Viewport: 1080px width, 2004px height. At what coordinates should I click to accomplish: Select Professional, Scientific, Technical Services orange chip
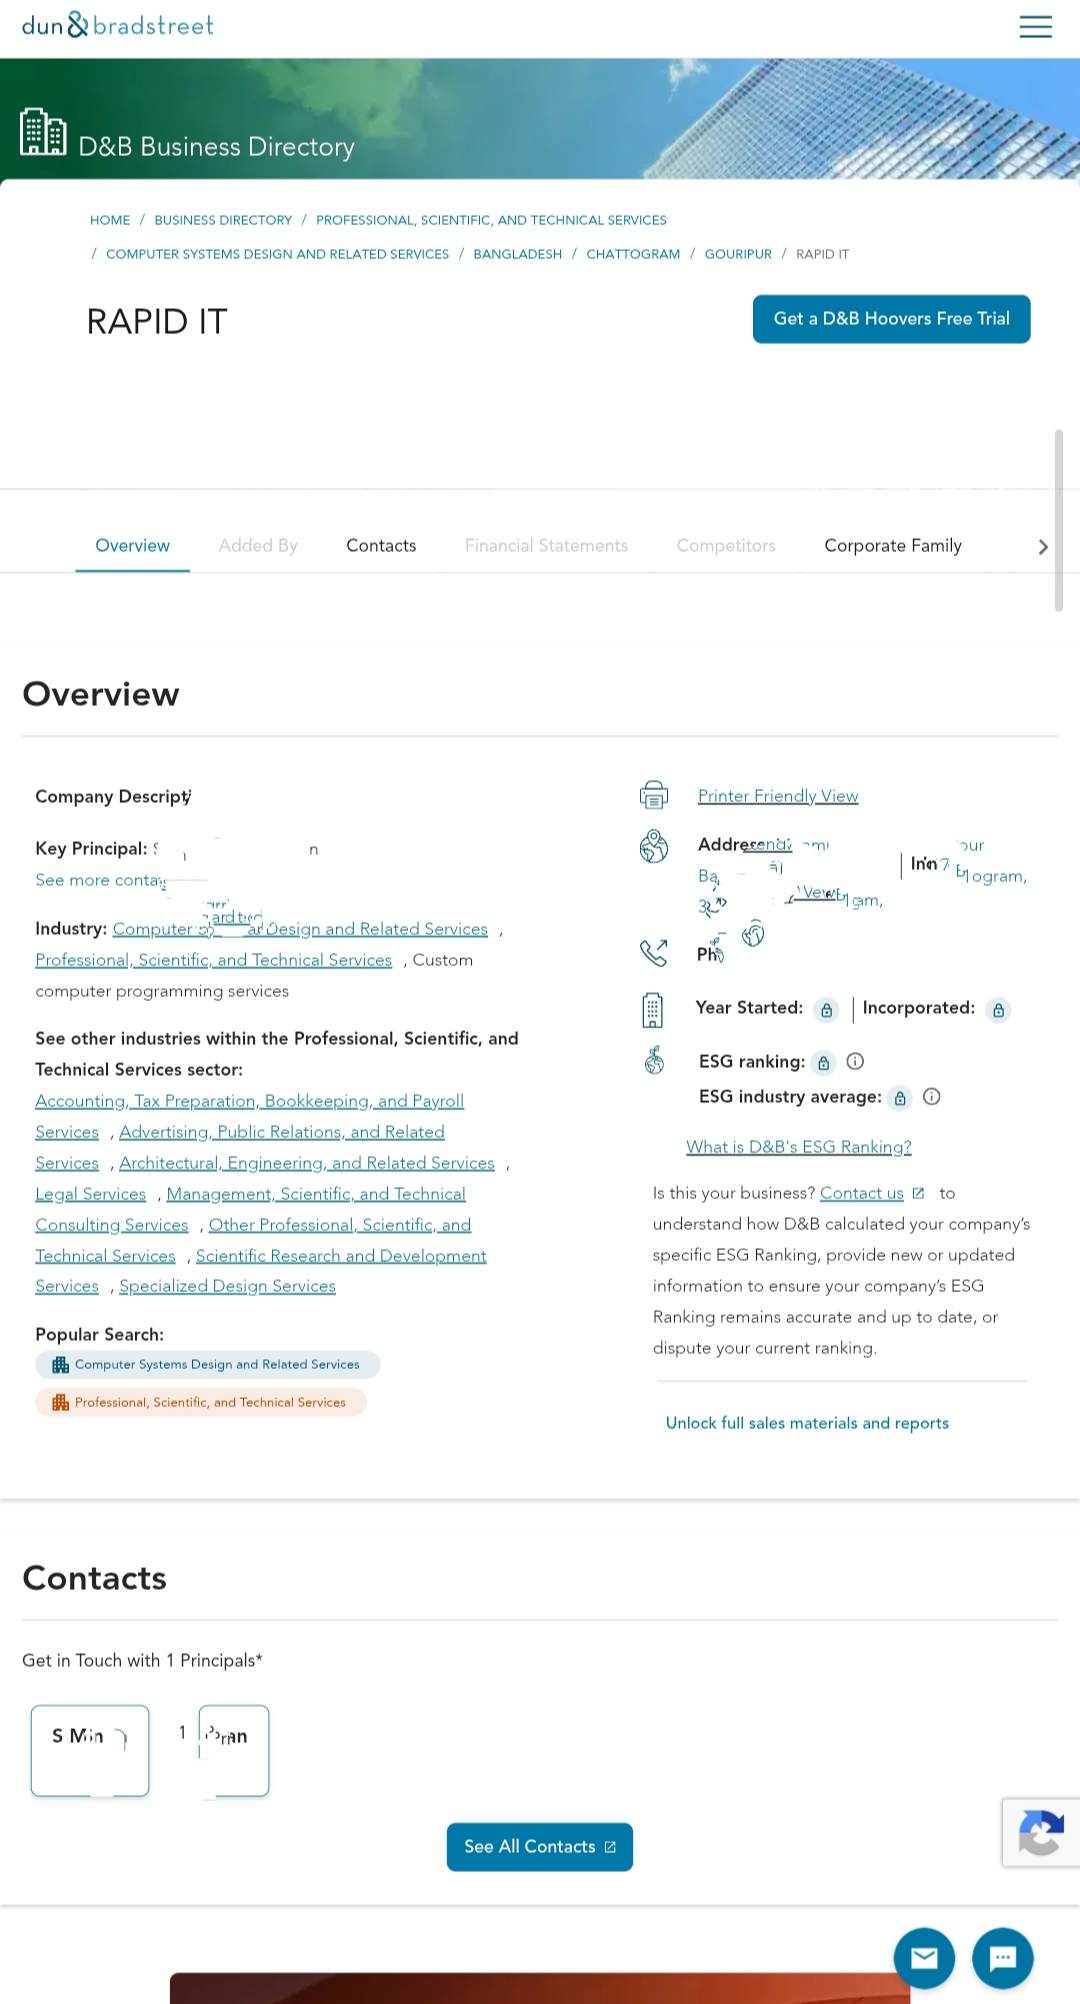click(x=200, y=1403)
